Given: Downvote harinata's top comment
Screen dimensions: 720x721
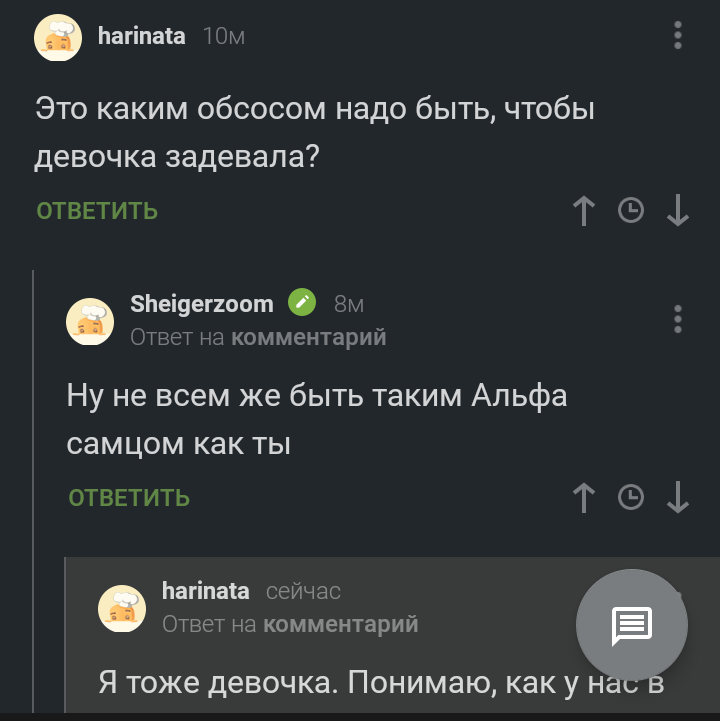Looking at the screenshot, I should tap(678, 210).
